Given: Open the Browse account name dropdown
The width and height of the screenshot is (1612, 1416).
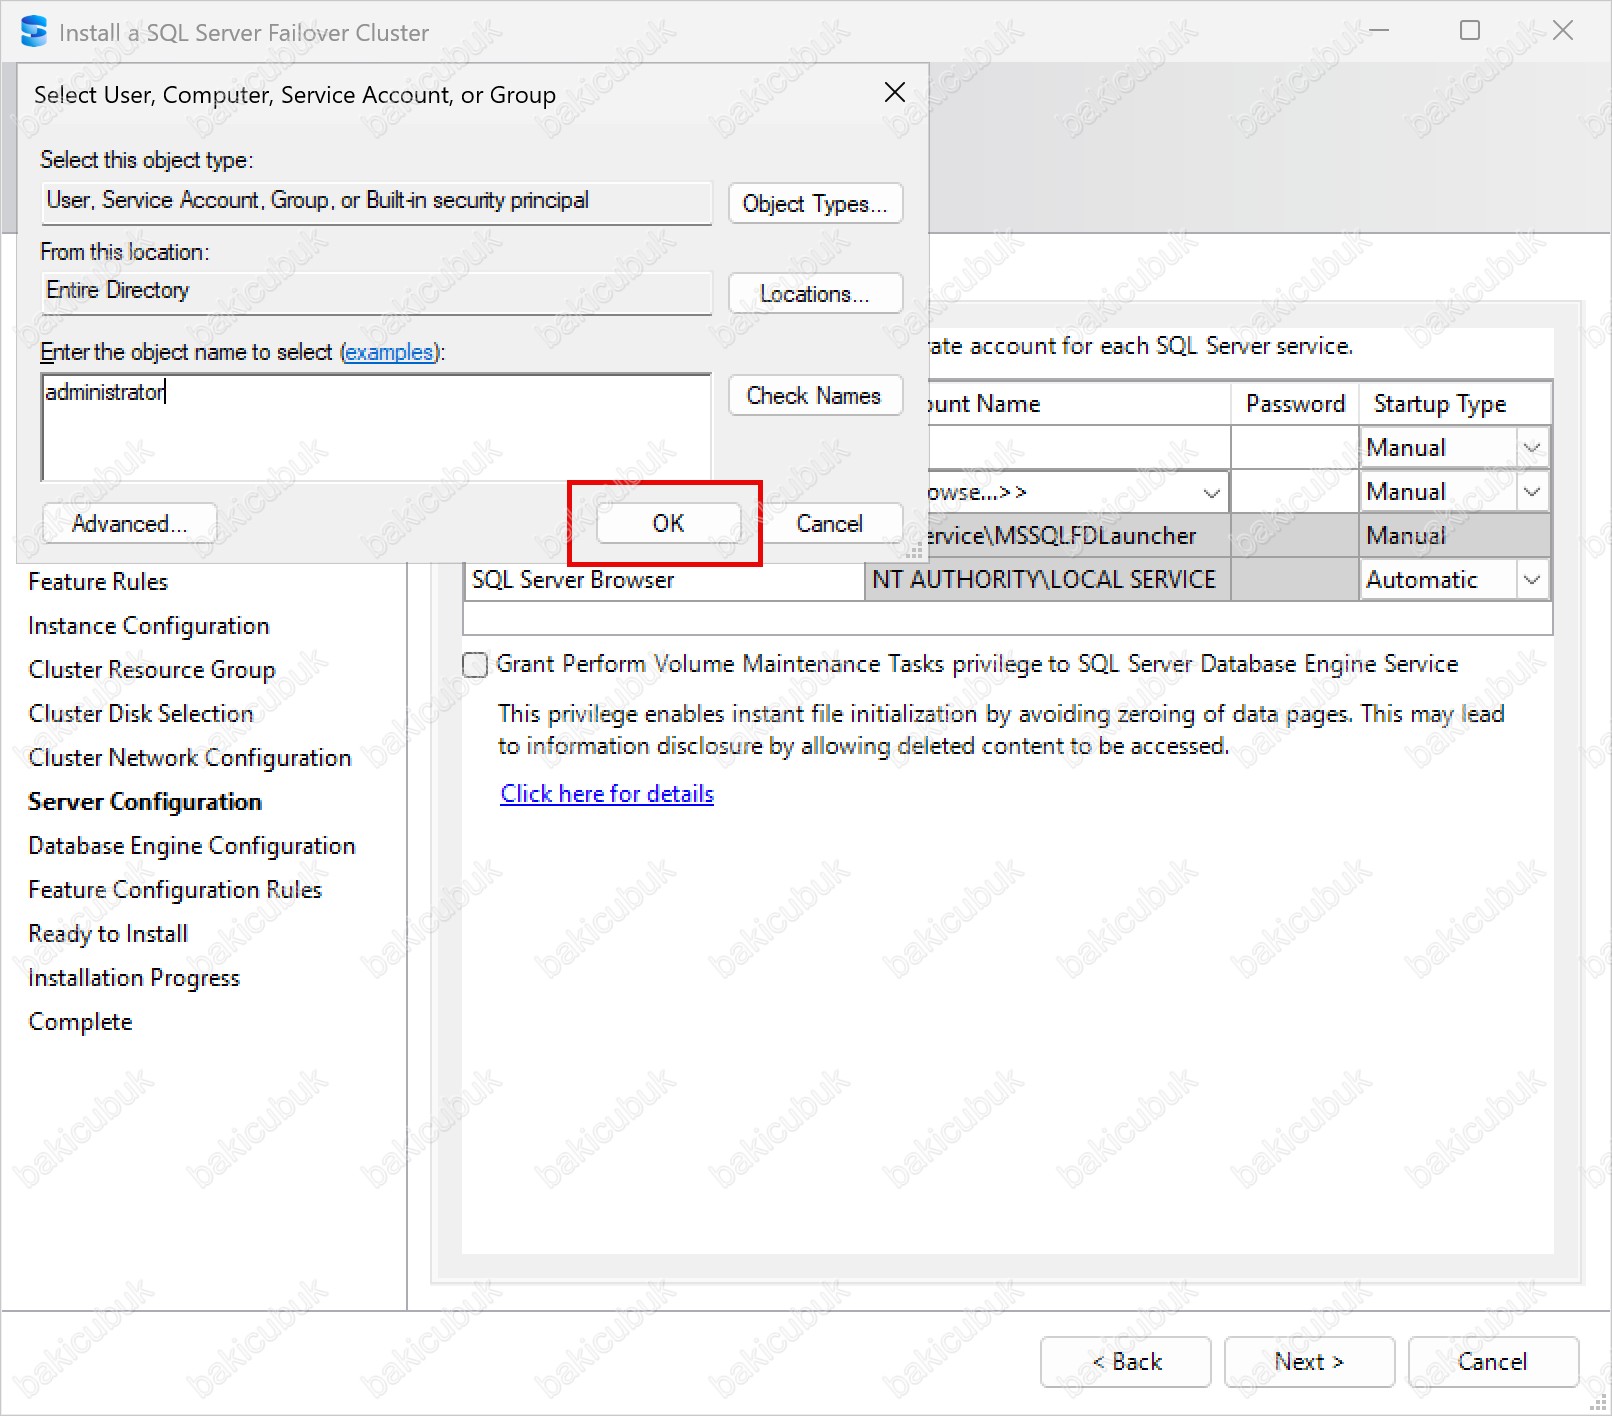Looking at the screenshot, I should pos(1210,493).
